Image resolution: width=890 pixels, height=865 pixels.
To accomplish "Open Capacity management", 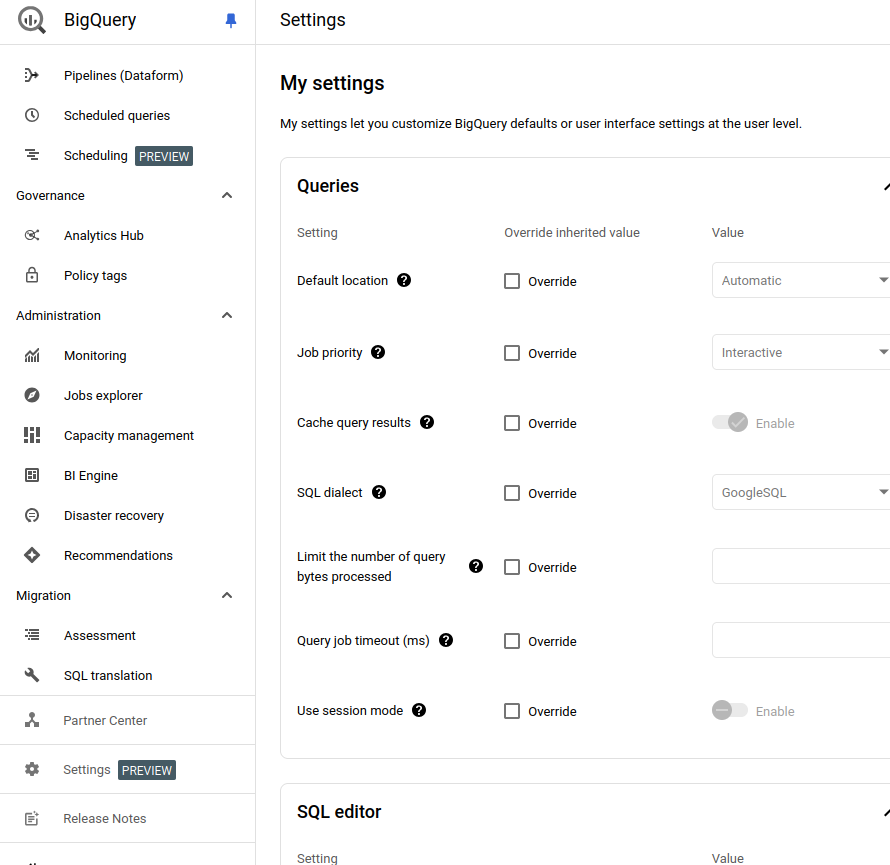I will click(x=127, y=435).
